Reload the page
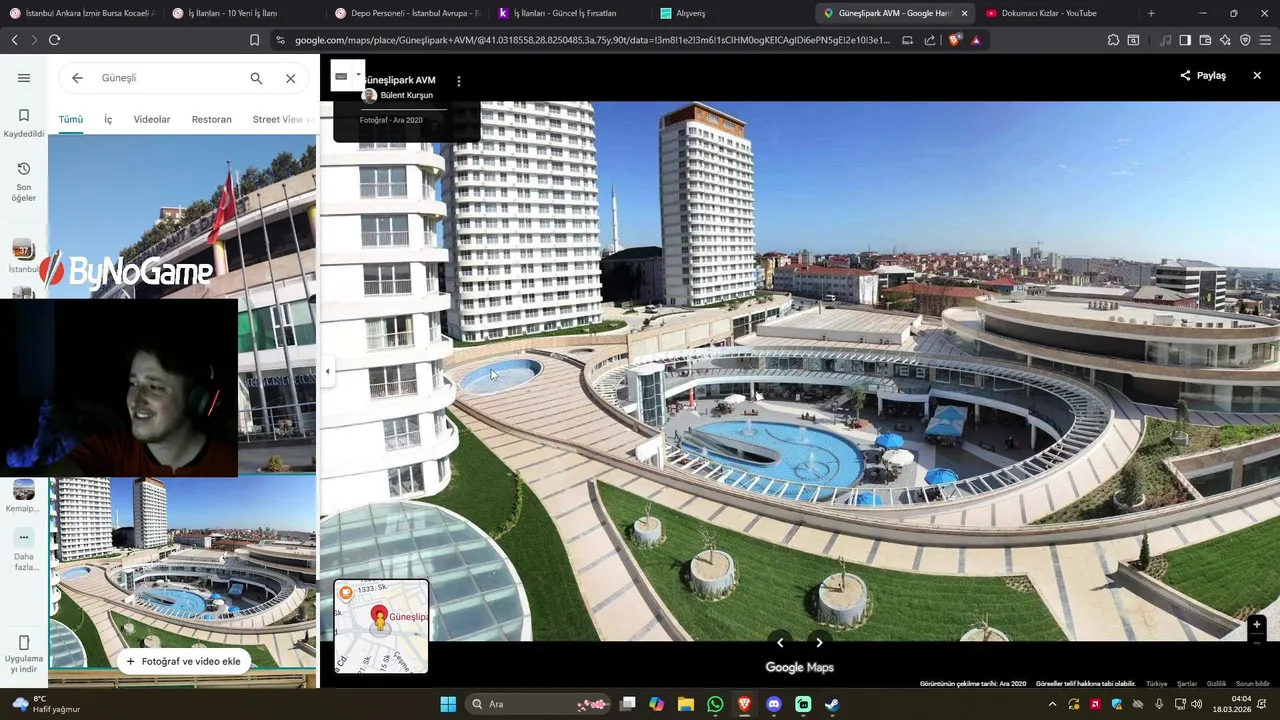 click(54, 40)
